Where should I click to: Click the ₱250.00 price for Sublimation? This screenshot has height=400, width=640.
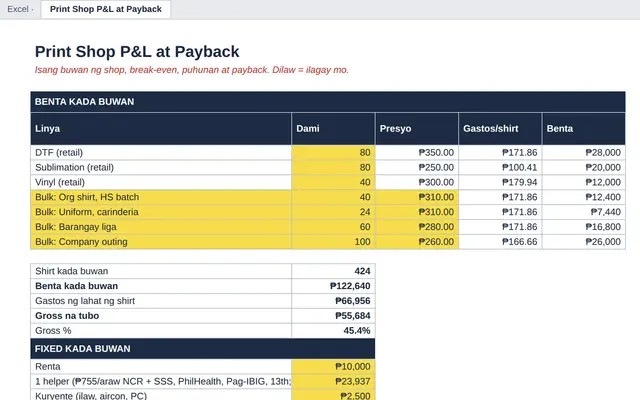point(417,167)
